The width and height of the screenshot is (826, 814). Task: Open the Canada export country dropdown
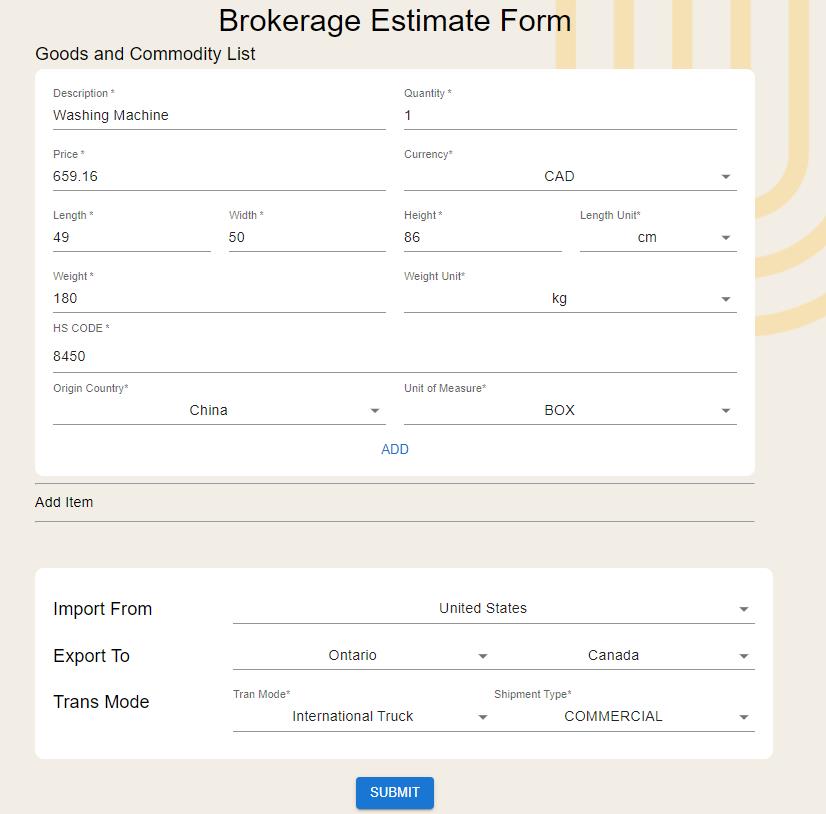click(x=624, y=655)
